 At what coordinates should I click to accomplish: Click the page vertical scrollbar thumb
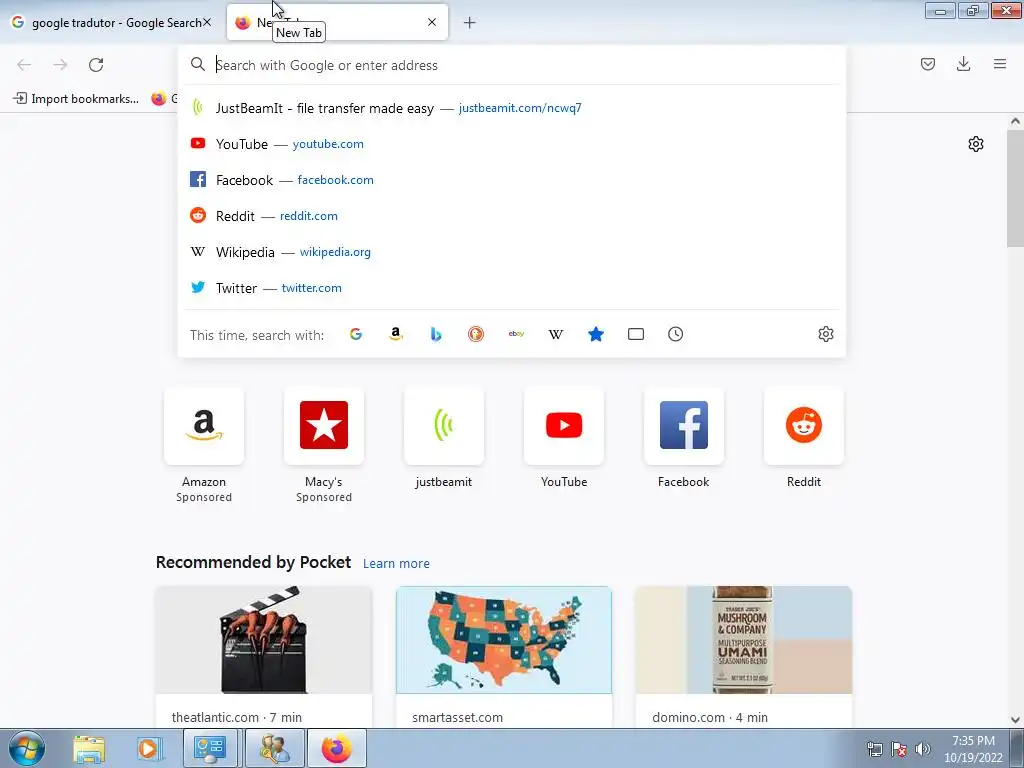[1015, 189]
